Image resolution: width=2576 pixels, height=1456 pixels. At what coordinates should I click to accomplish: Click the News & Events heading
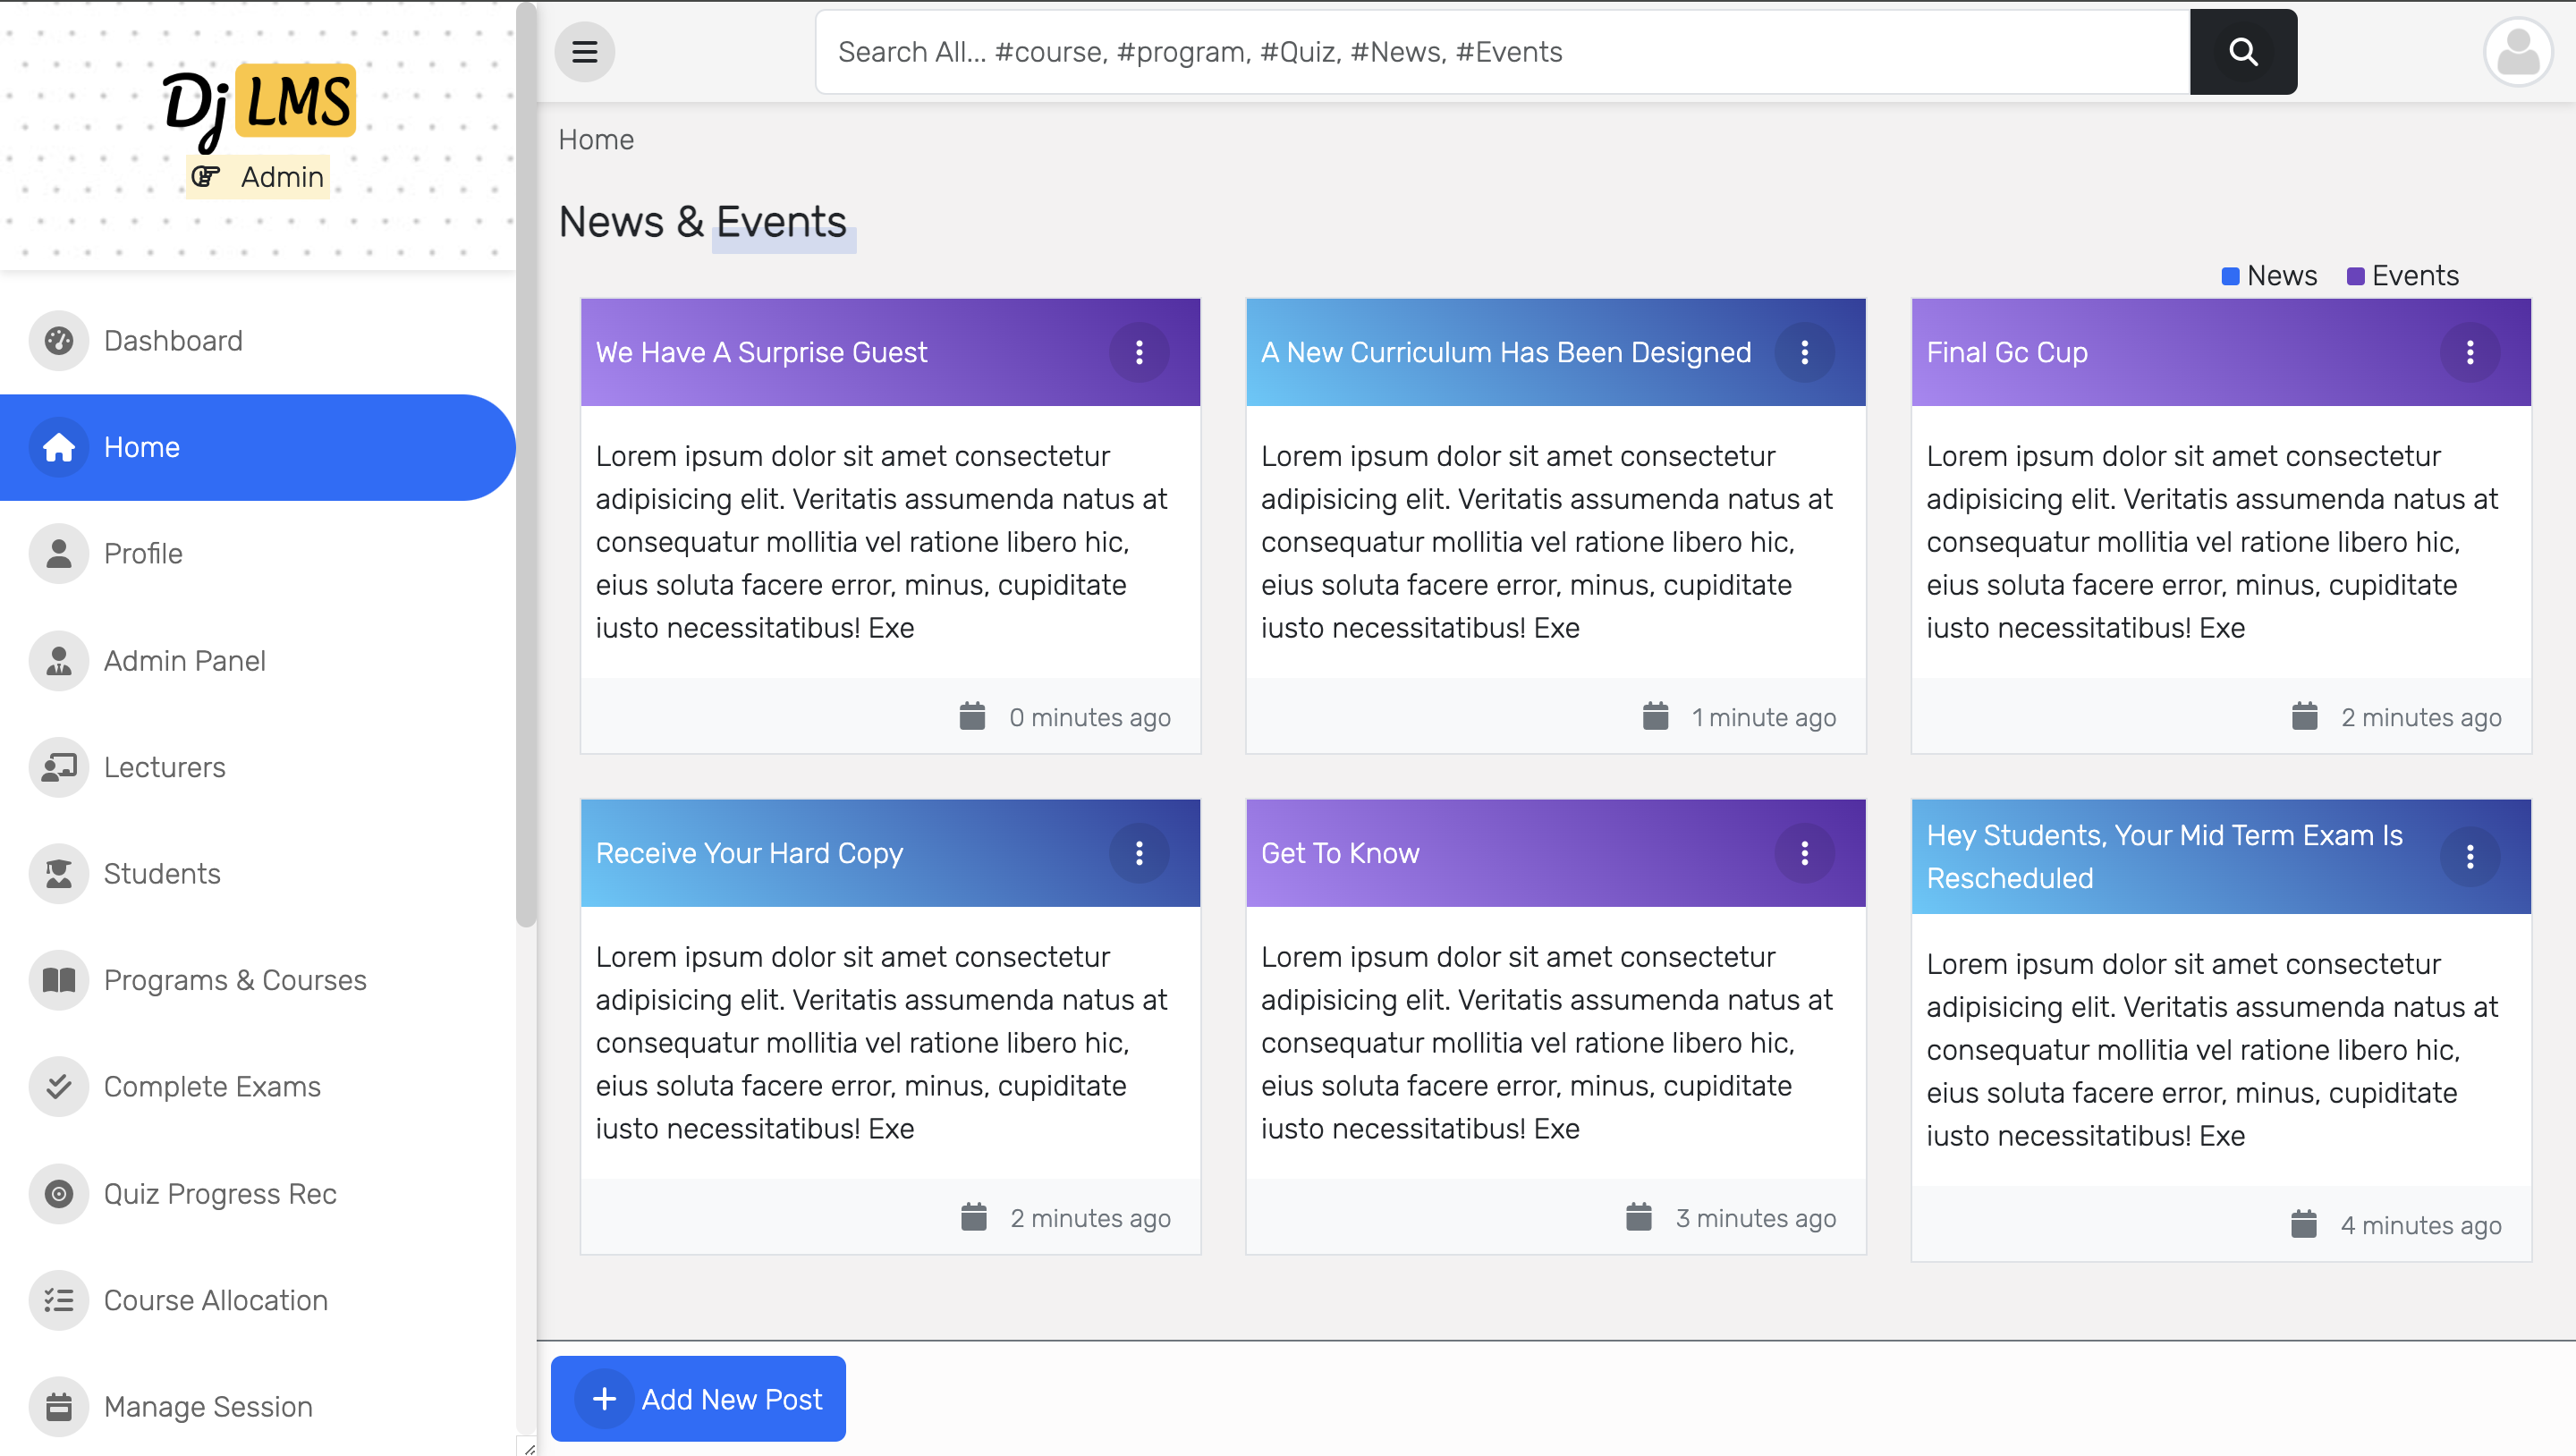point(702,222)
